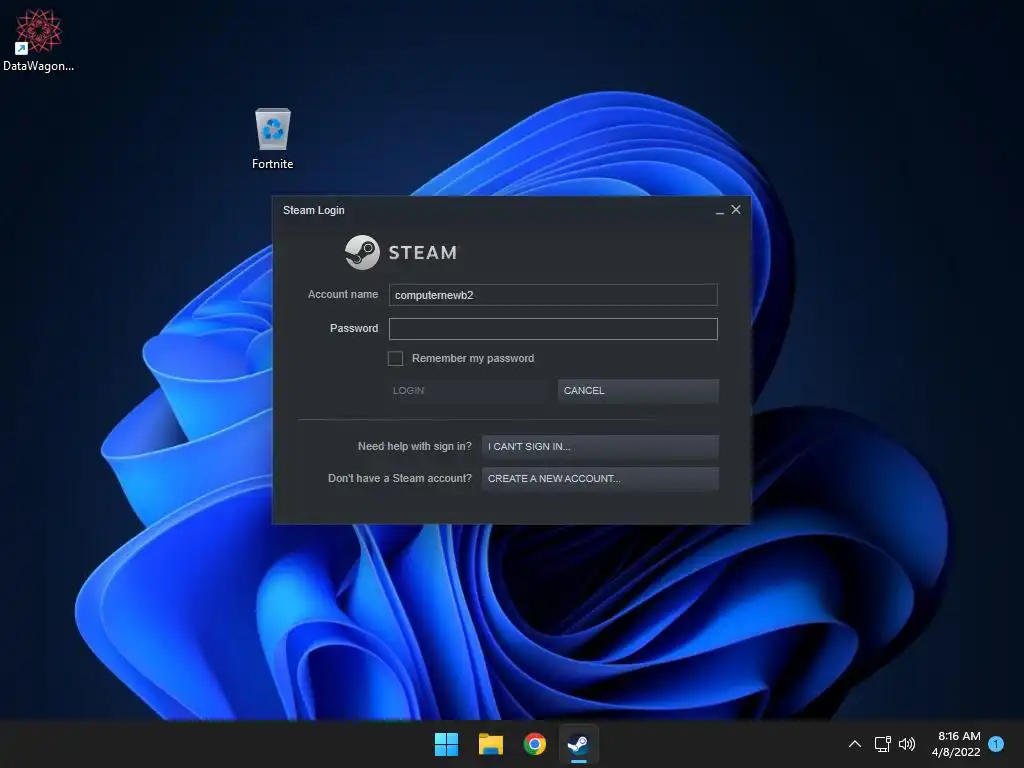Click the Steam Login title text

(313, 210)
